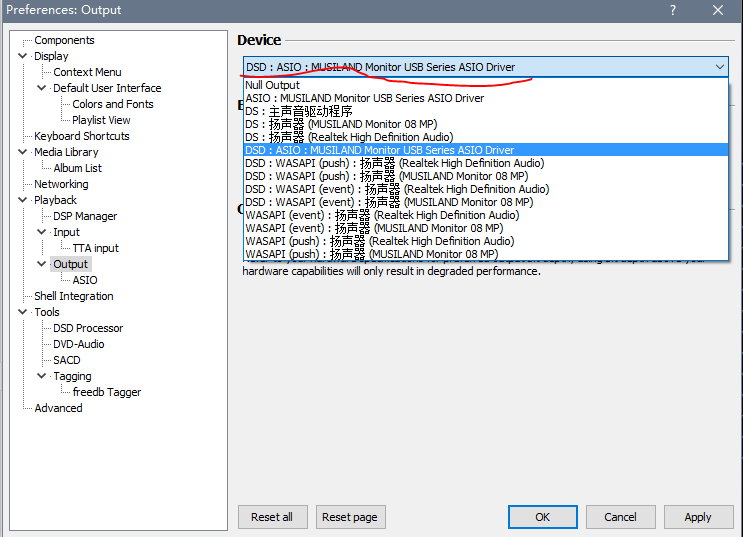Click the Device dropdown arrow

point(720,67)
